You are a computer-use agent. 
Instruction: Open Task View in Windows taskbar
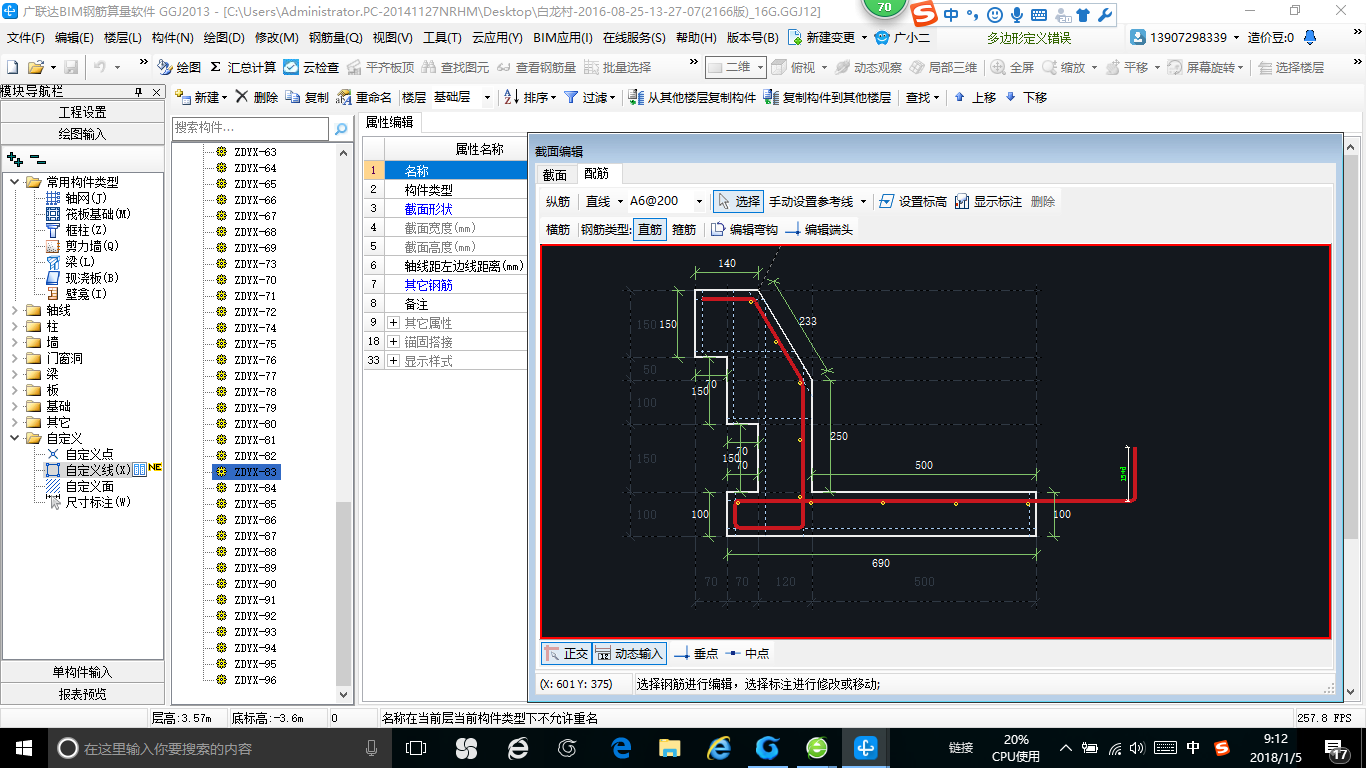click(x=415, y=747)
